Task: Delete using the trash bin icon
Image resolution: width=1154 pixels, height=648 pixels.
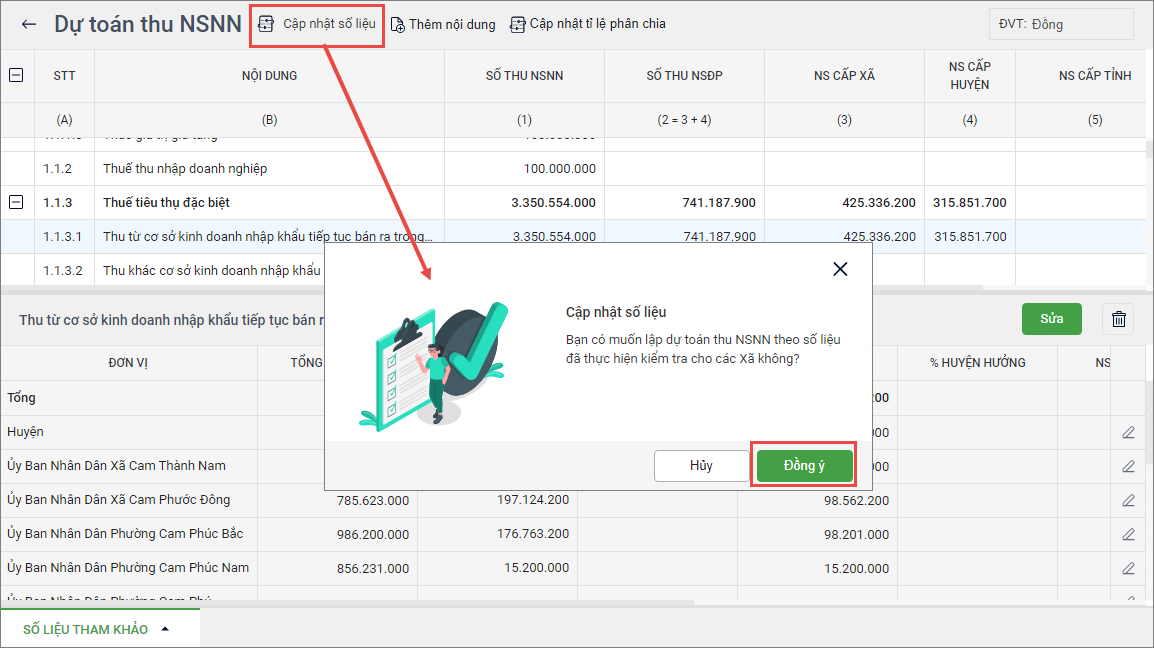Action: (1118, 319)
